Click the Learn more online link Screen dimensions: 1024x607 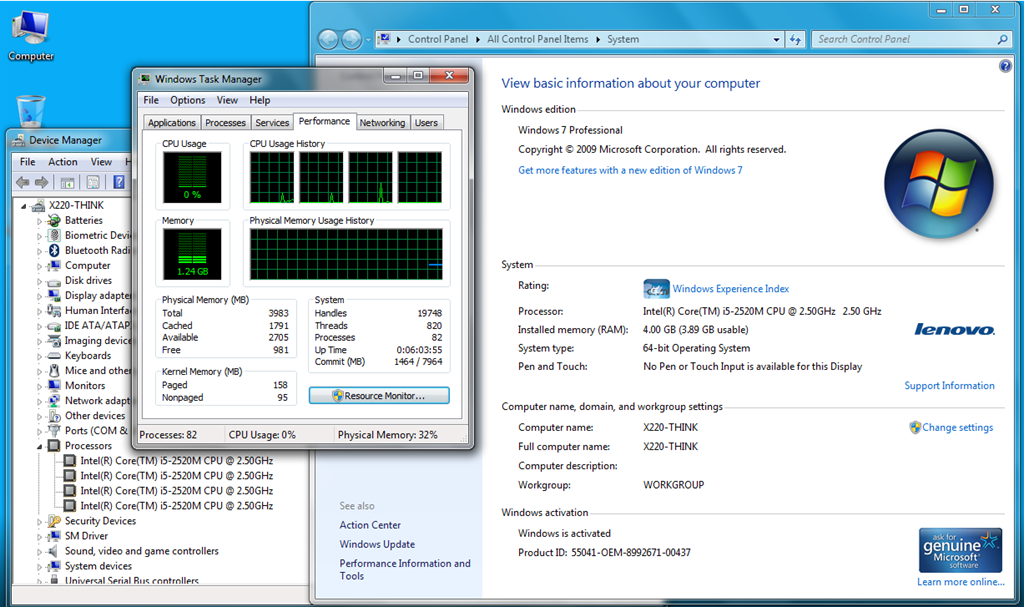point(961,582)
